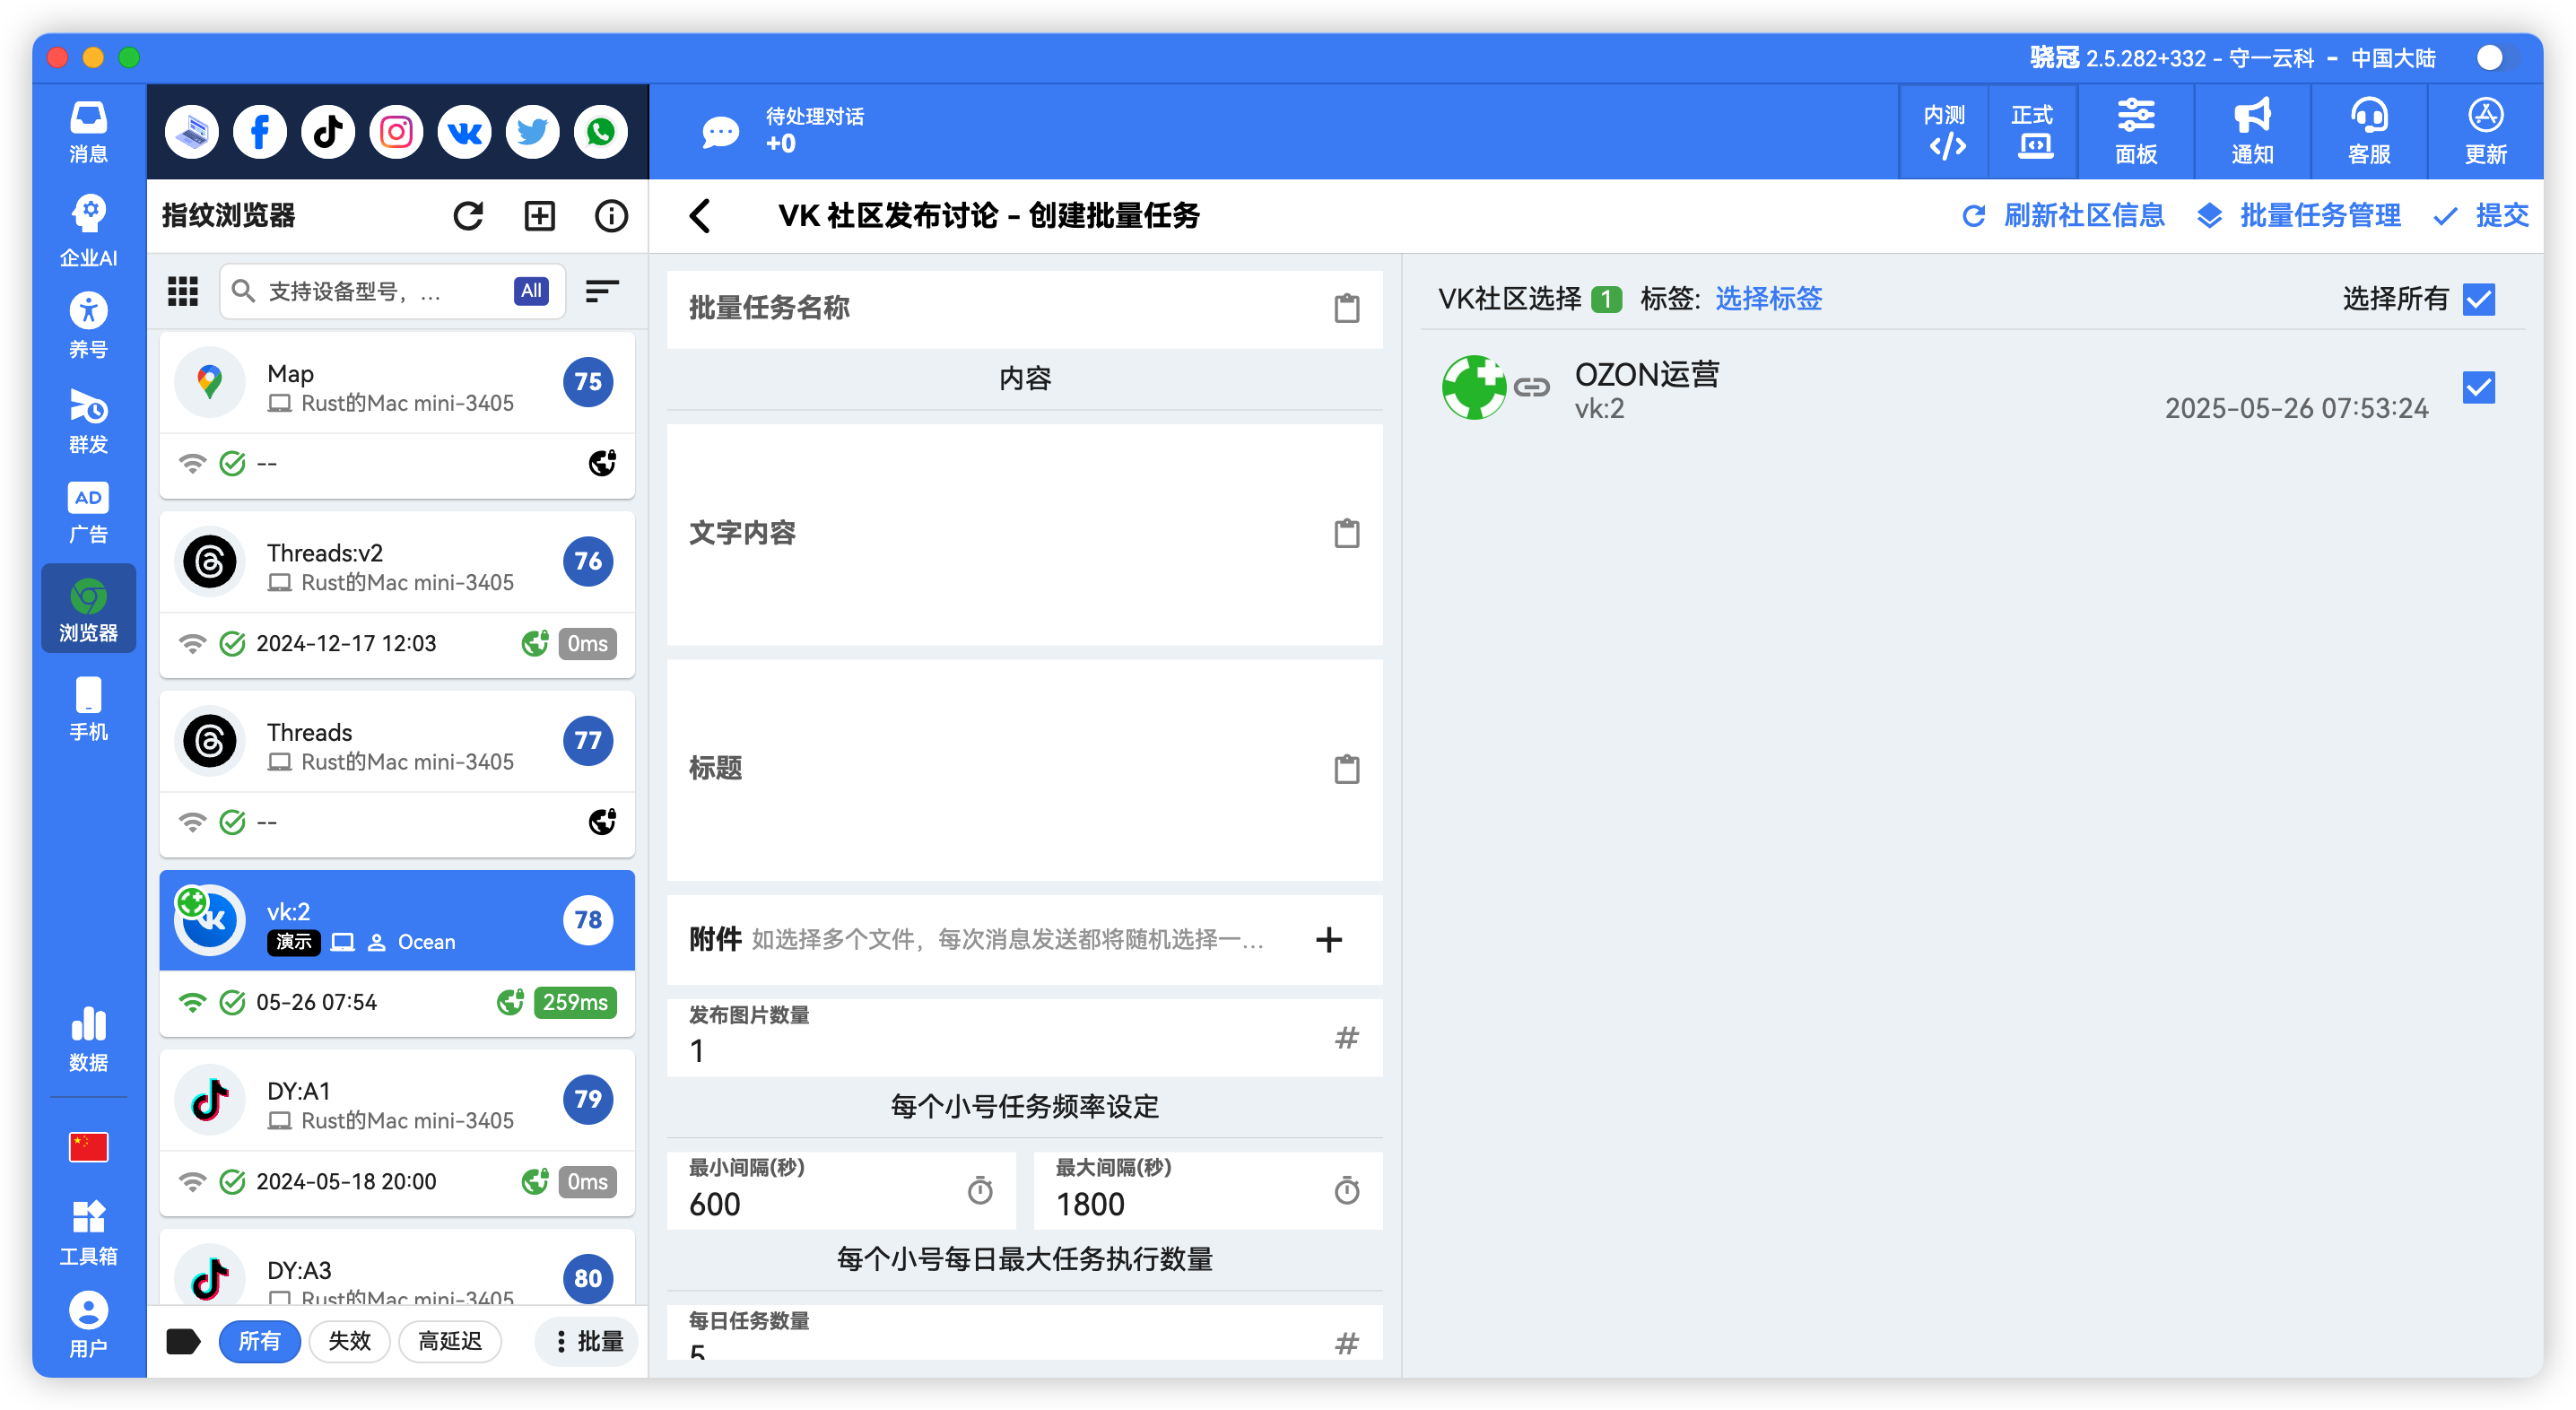Refresh the 指纹浏览器 list

tap(468, 215)
